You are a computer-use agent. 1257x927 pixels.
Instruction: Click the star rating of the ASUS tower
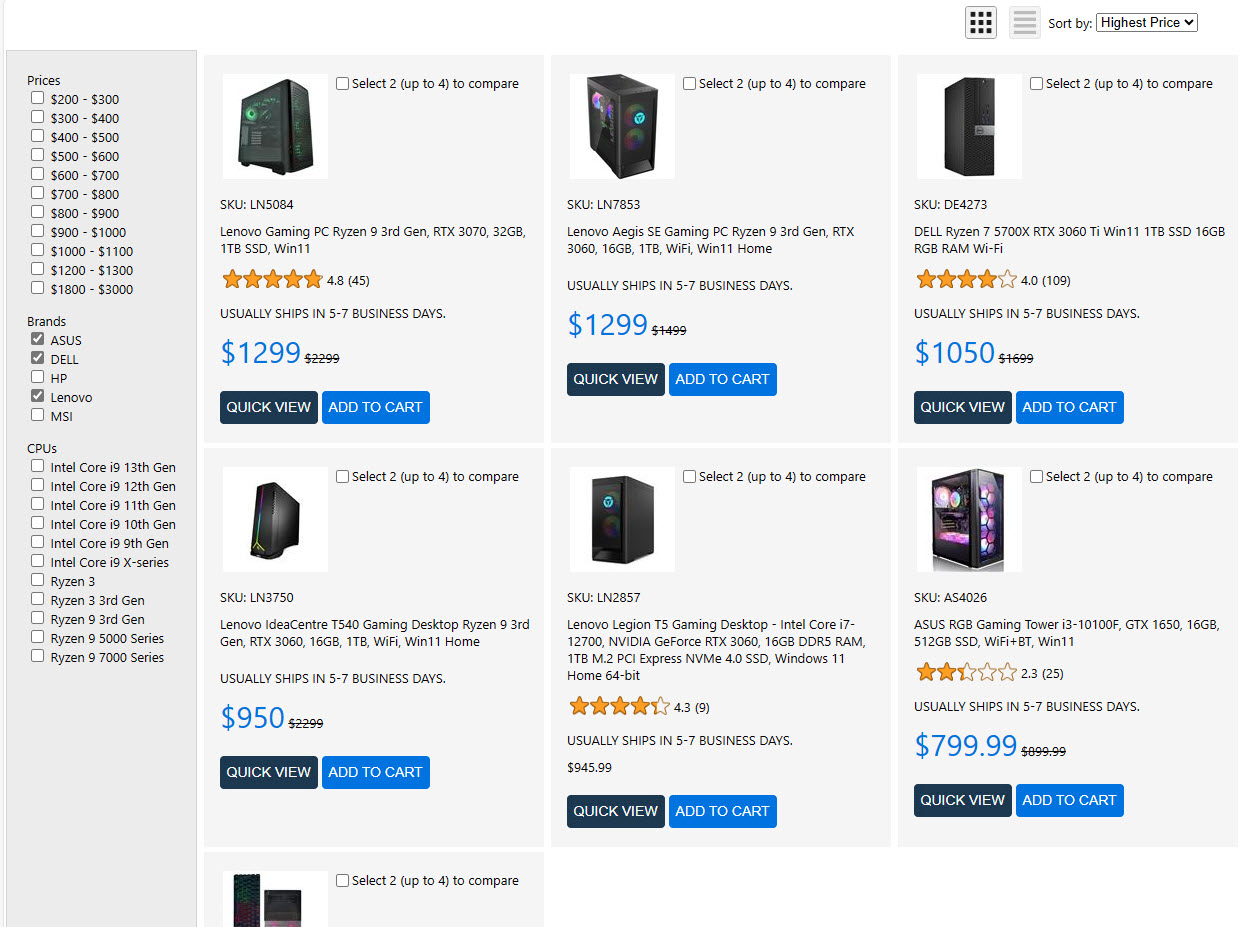click(966, 673)
